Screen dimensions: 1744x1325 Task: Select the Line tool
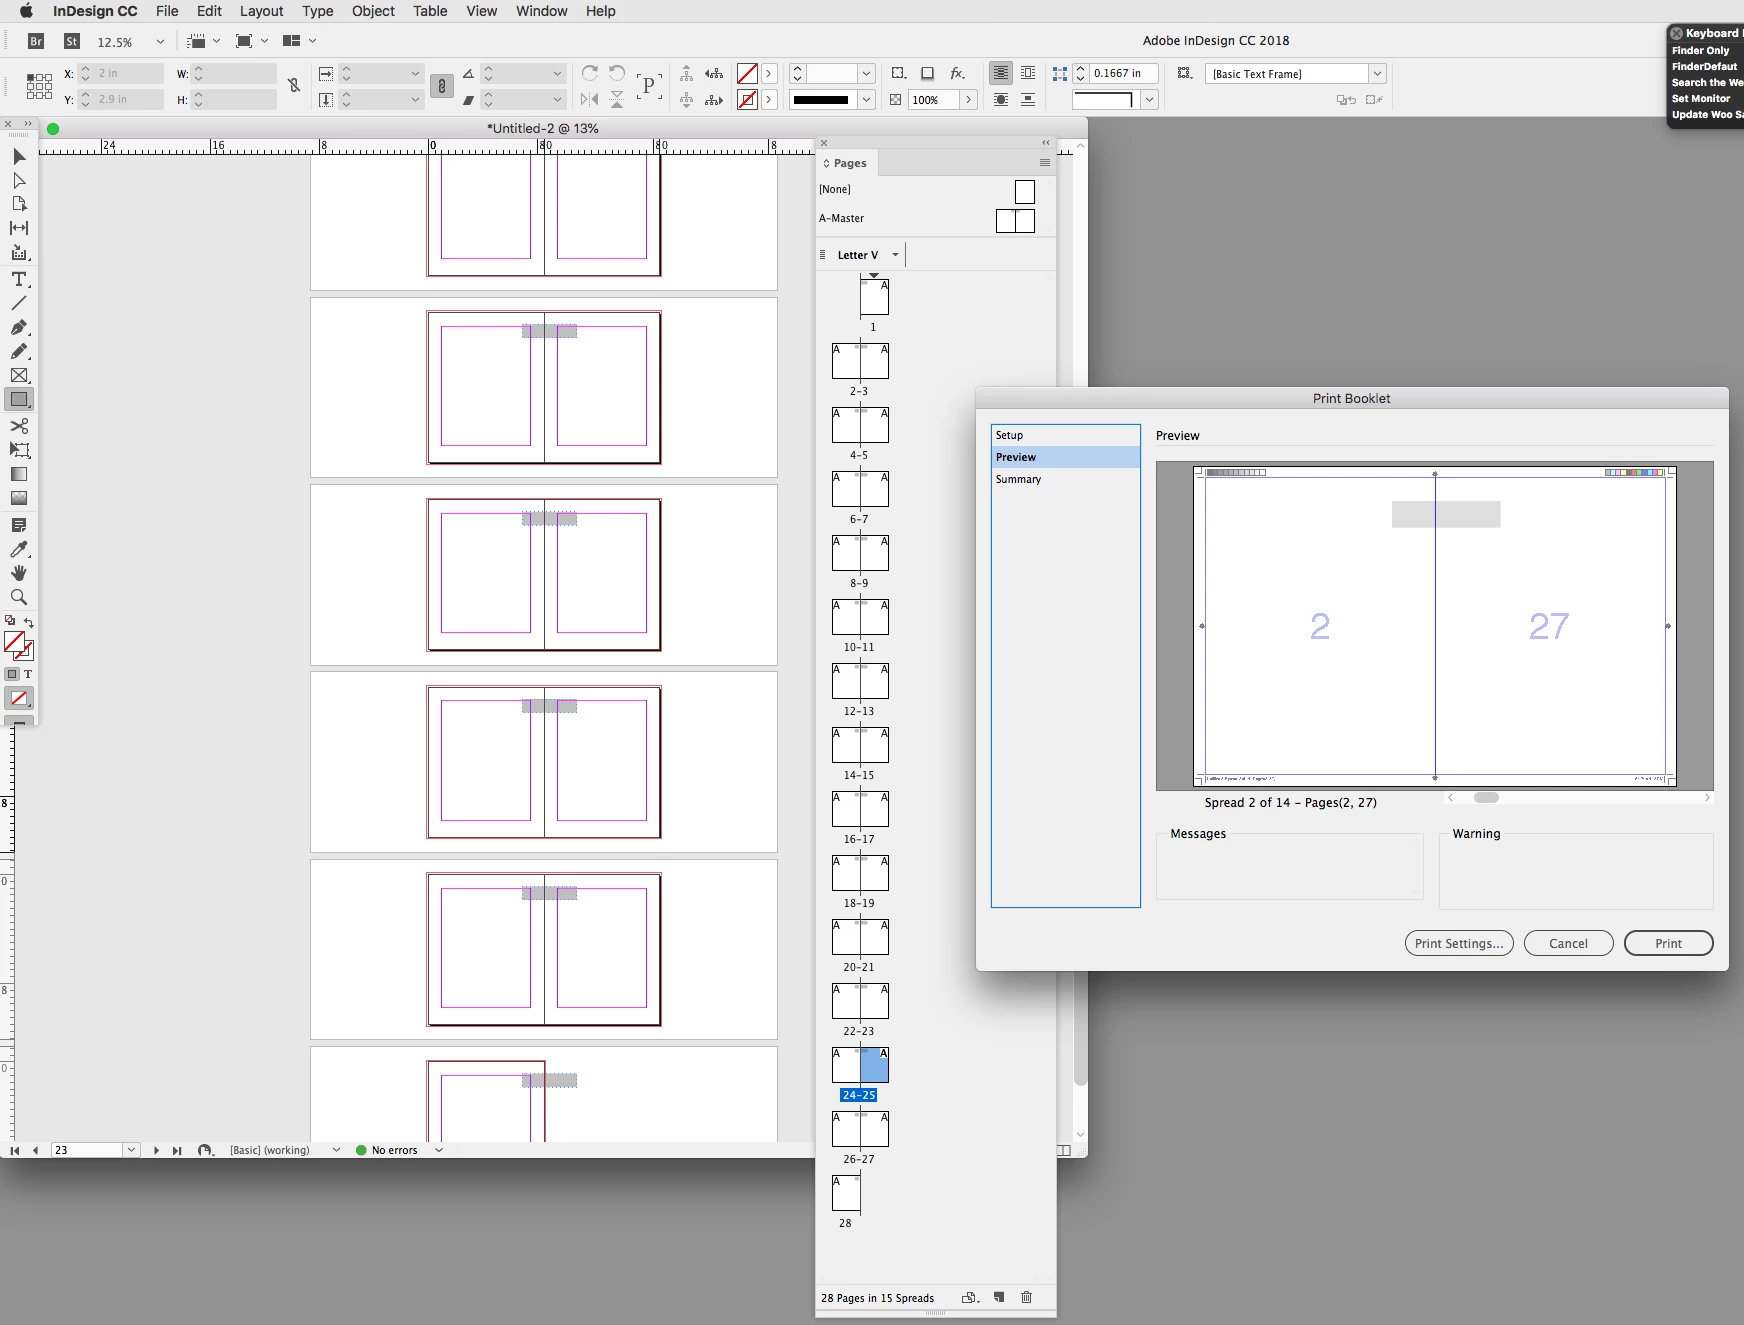19,303
